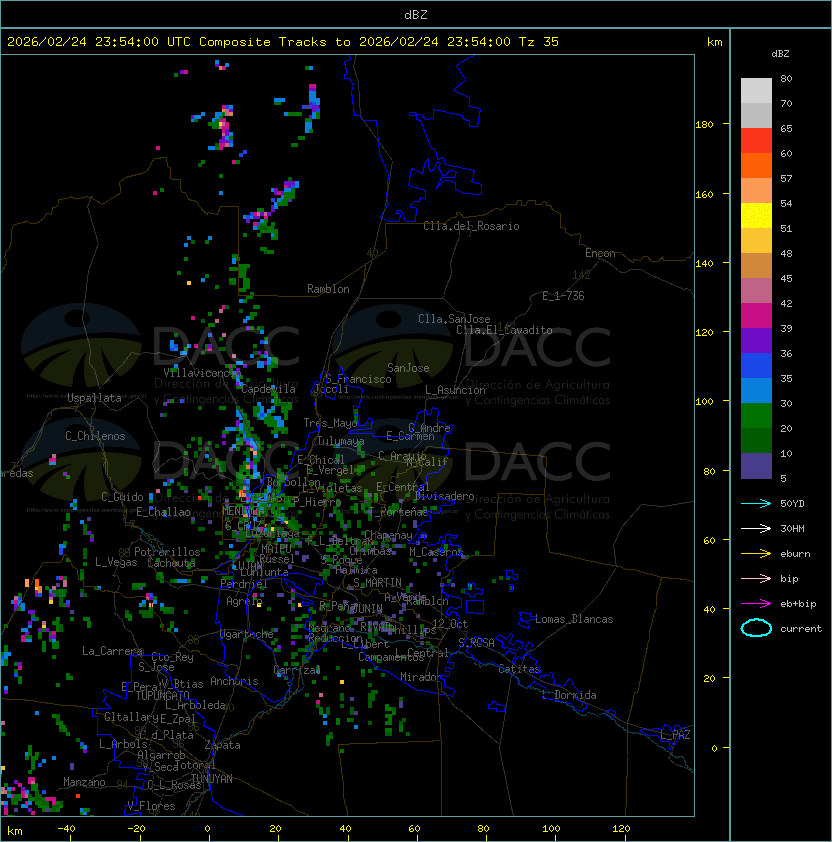The height and width of the screenshot is (842, 832).
Task: Click the 'L_Asuncion' map label
Action: tap(455, 390)
